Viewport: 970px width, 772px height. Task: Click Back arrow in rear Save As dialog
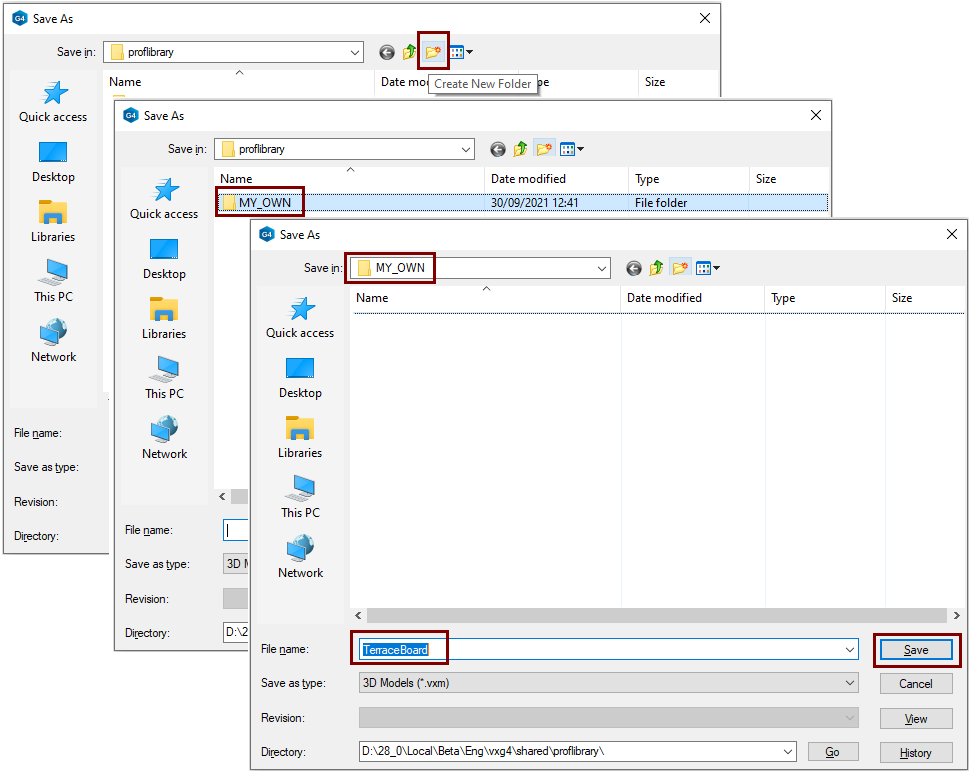point(387,53)
